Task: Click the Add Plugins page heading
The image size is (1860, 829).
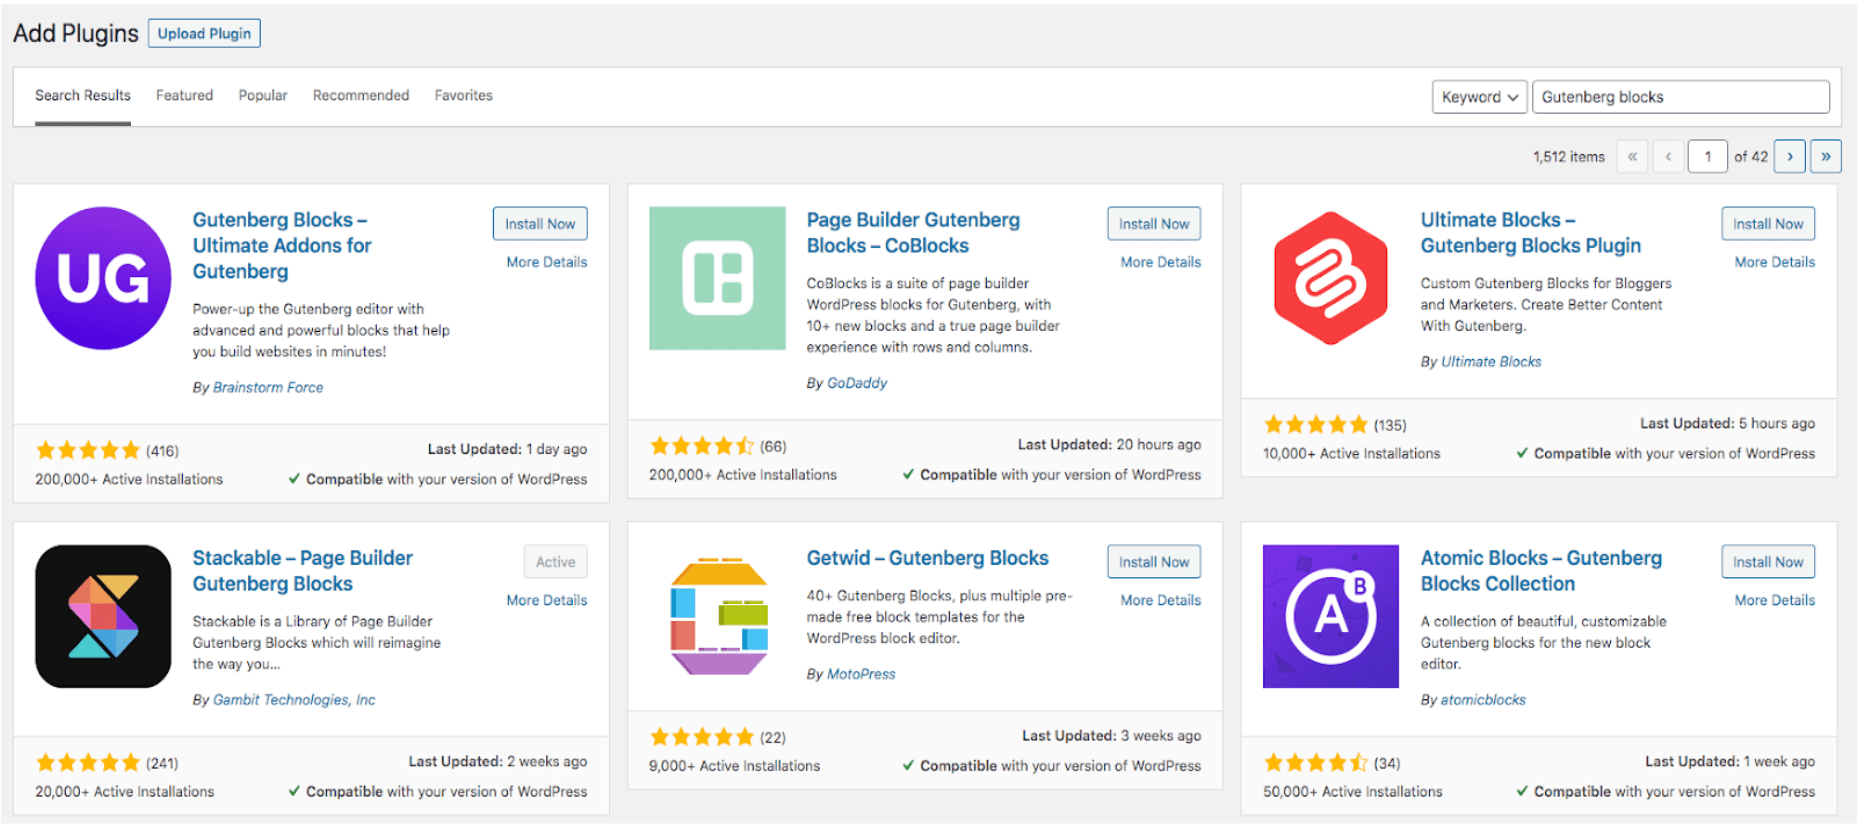Action: pos(76,33)
